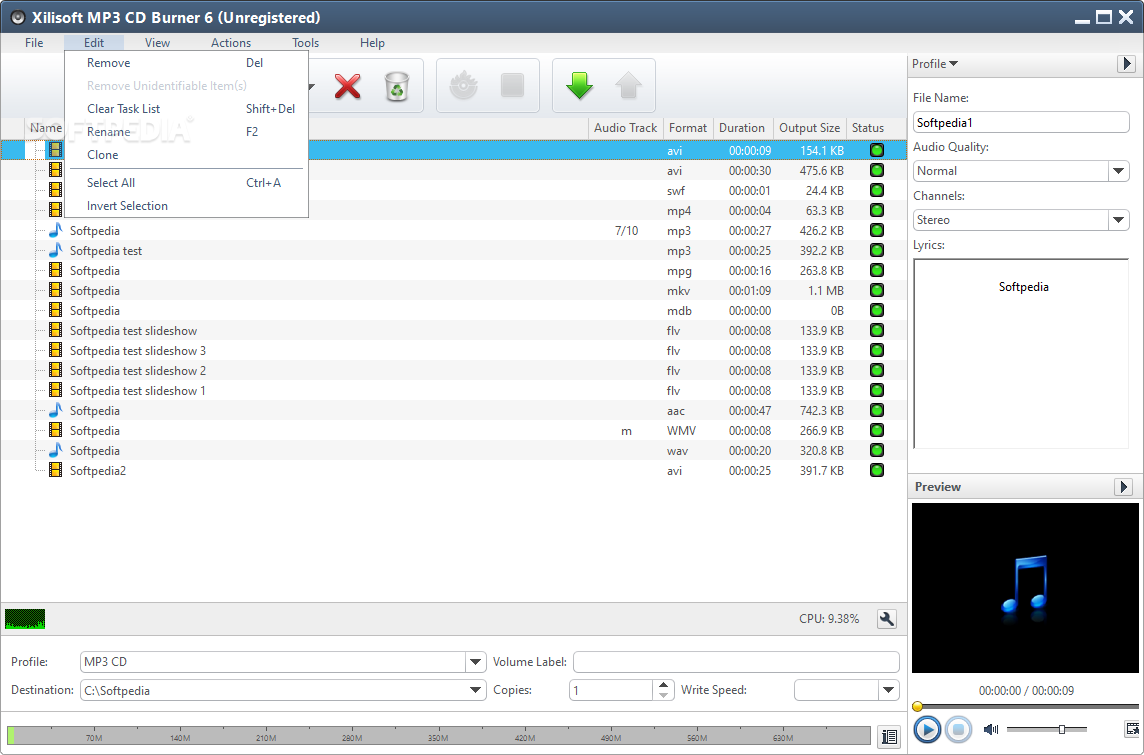Open the View menu
Image resolution: width=1144 pixels, height=755 pixels.
[x=157, y=43]
